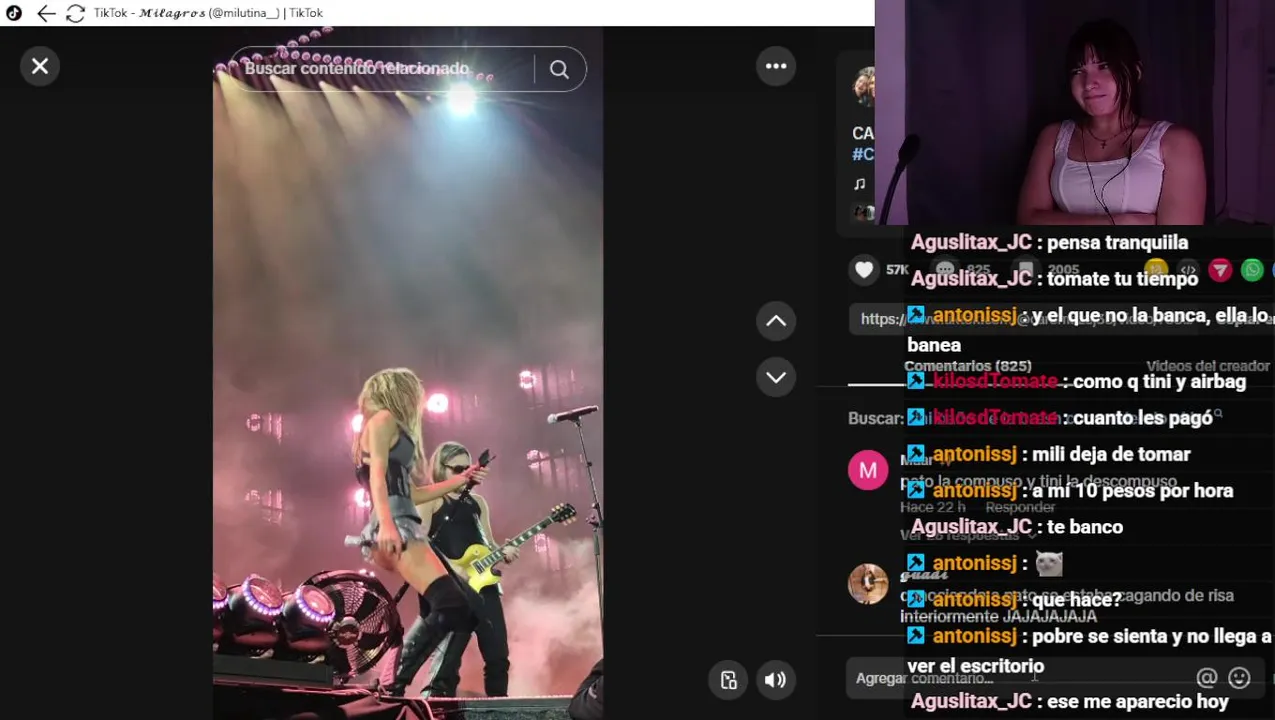1275x720 pixels.
Task: Go to the next video with down chevron
Action: click(x=776, y=377)
